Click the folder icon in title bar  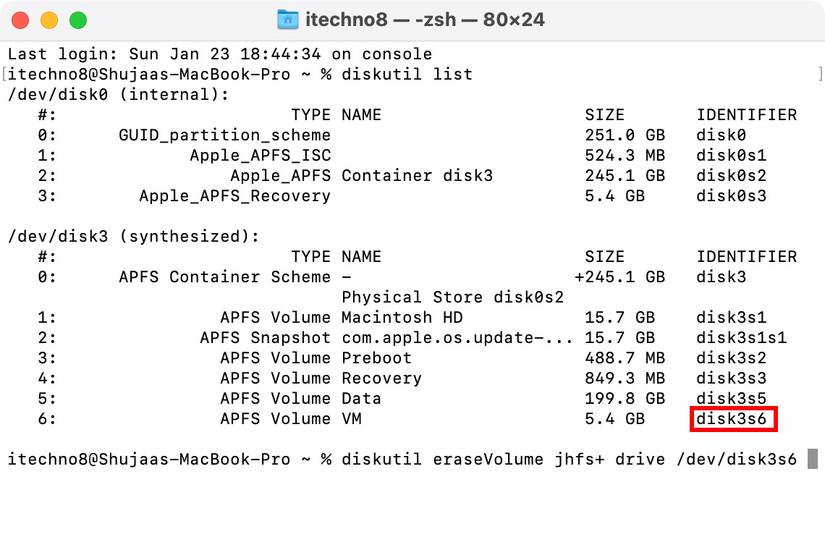[288, 20]
